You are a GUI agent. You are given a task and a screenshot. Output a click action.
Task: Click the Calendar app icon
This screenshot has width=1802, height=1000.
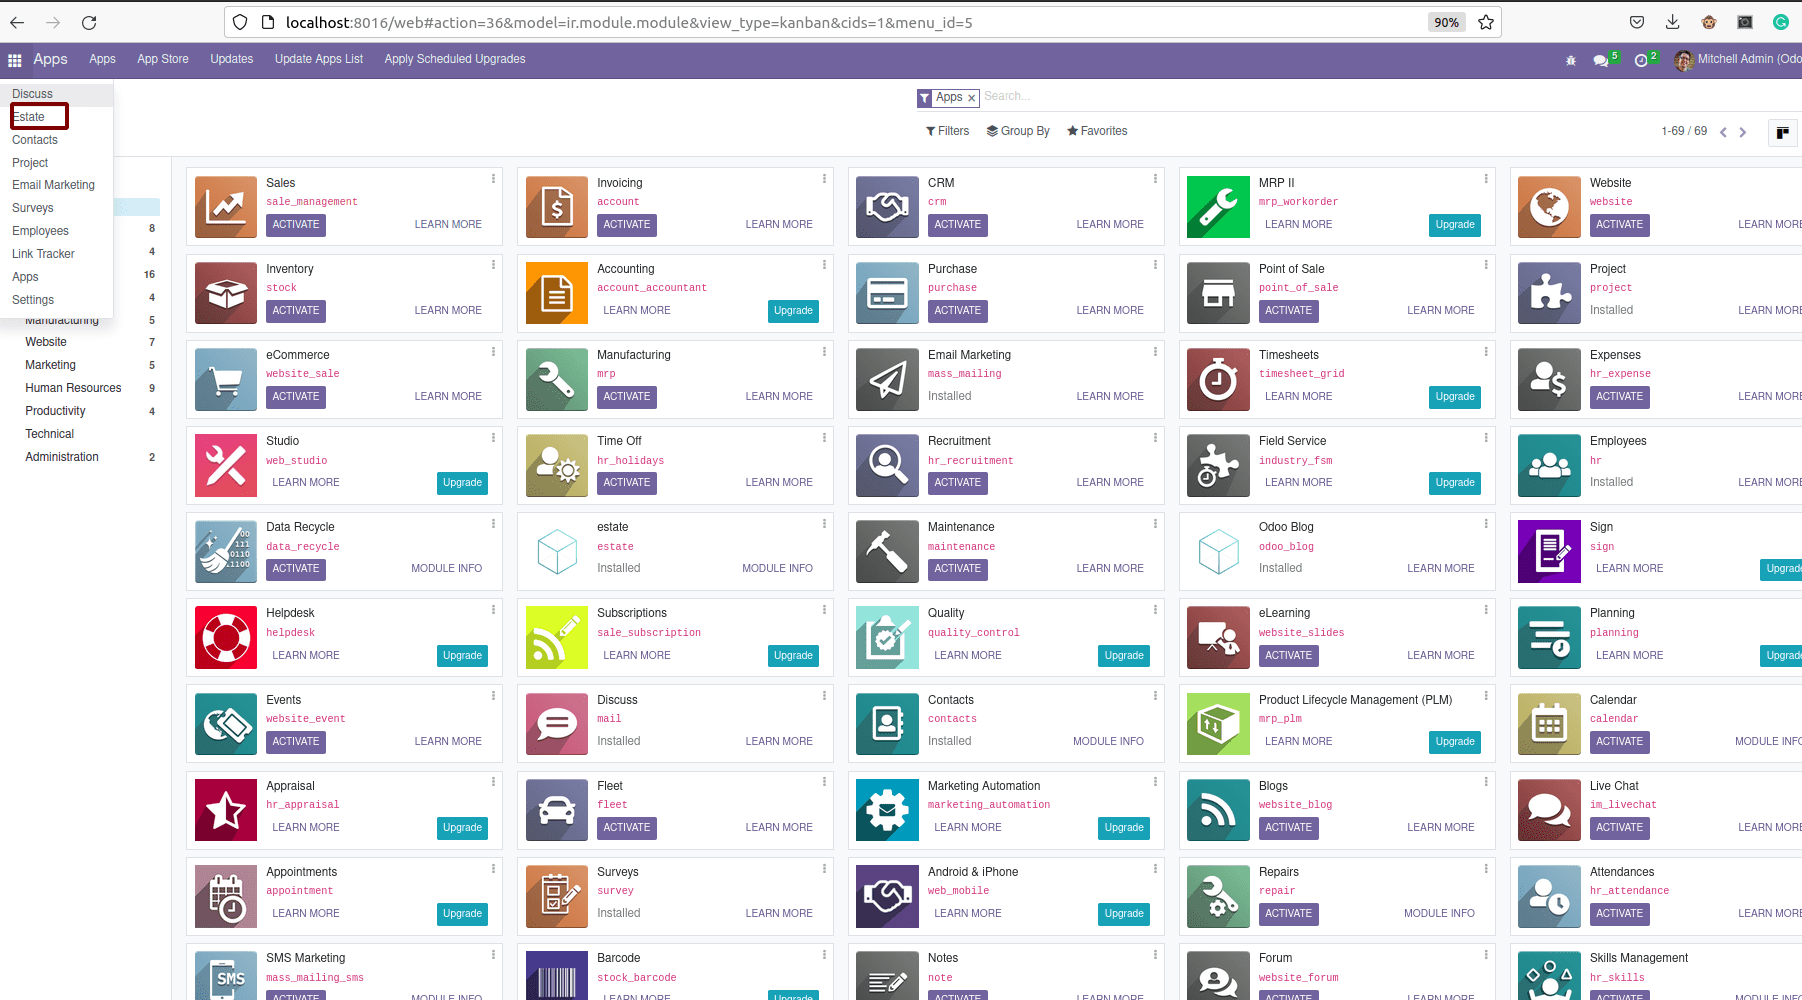pos(1548,723)
